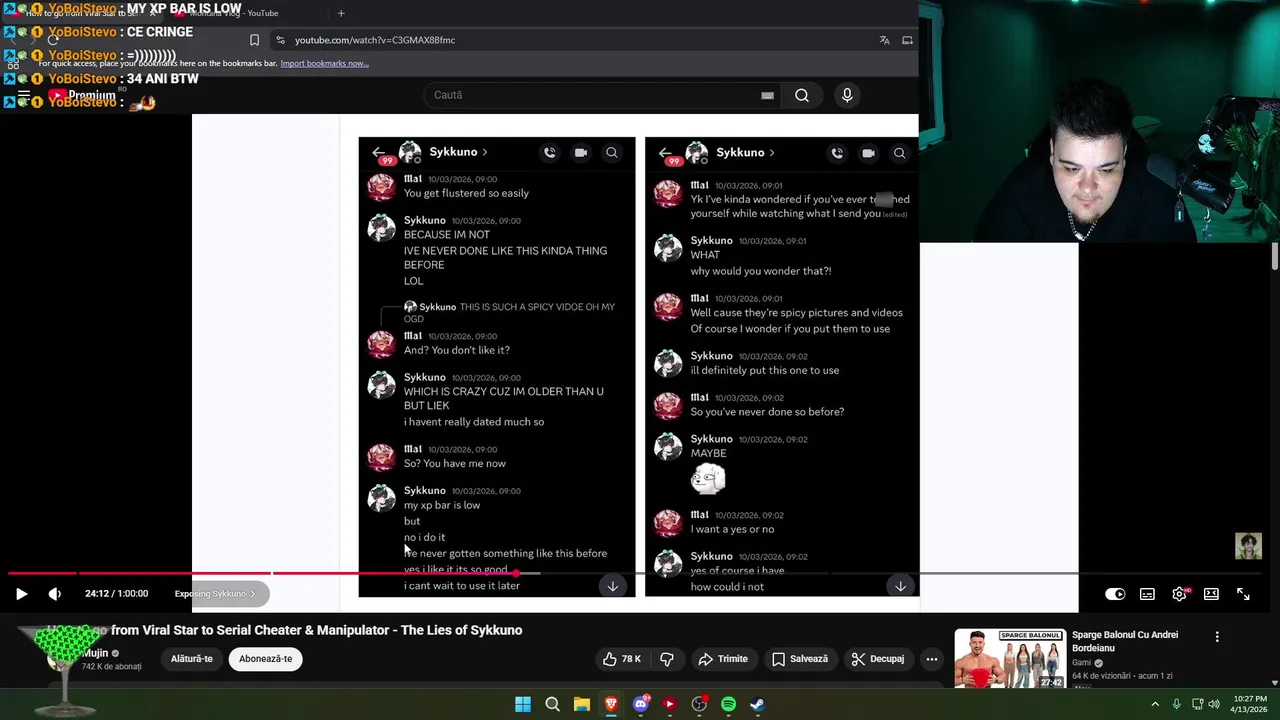The height and width of the screenshot is (720, 1280).
Task: Click scroll-down arrow in right Discord chat
Action: point(900,586)
